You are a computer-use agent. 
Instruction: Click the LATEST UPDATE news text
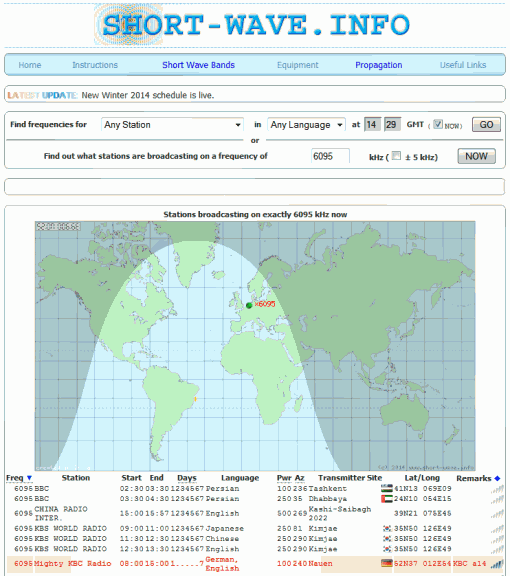click(111, 95)
